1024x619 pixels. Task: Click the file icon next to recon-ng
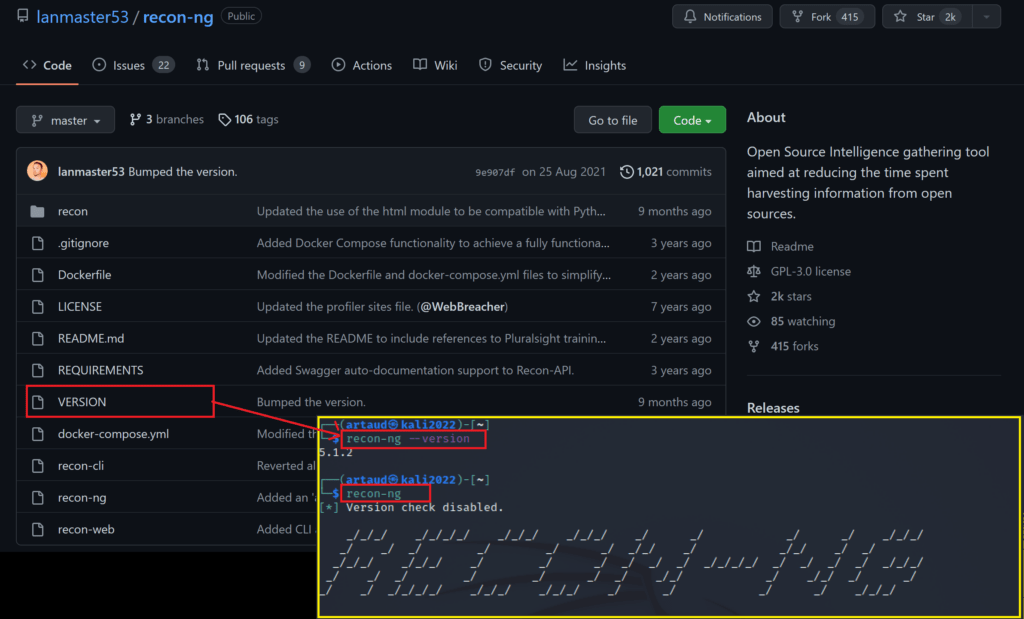pyautogui.click(x=38, y=498)
